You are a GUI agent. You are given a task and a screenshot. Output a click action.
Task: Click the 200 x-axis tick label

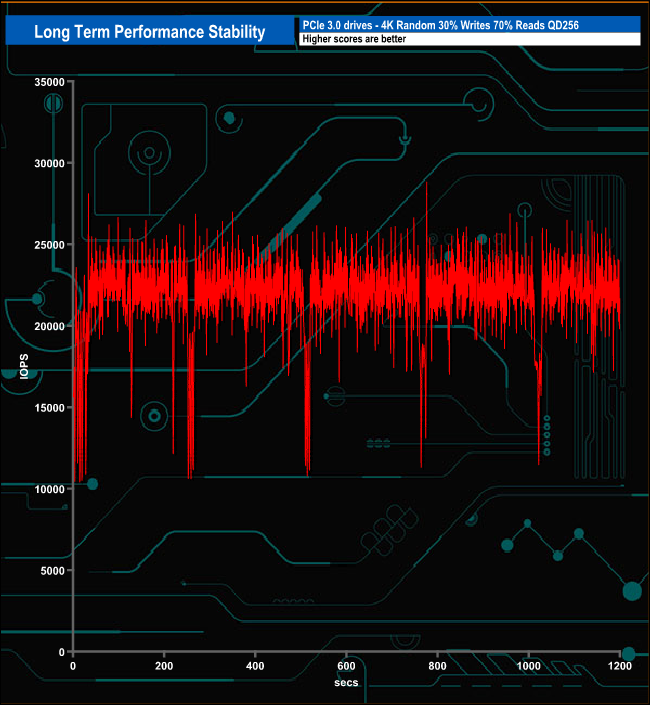pos(164,666)
